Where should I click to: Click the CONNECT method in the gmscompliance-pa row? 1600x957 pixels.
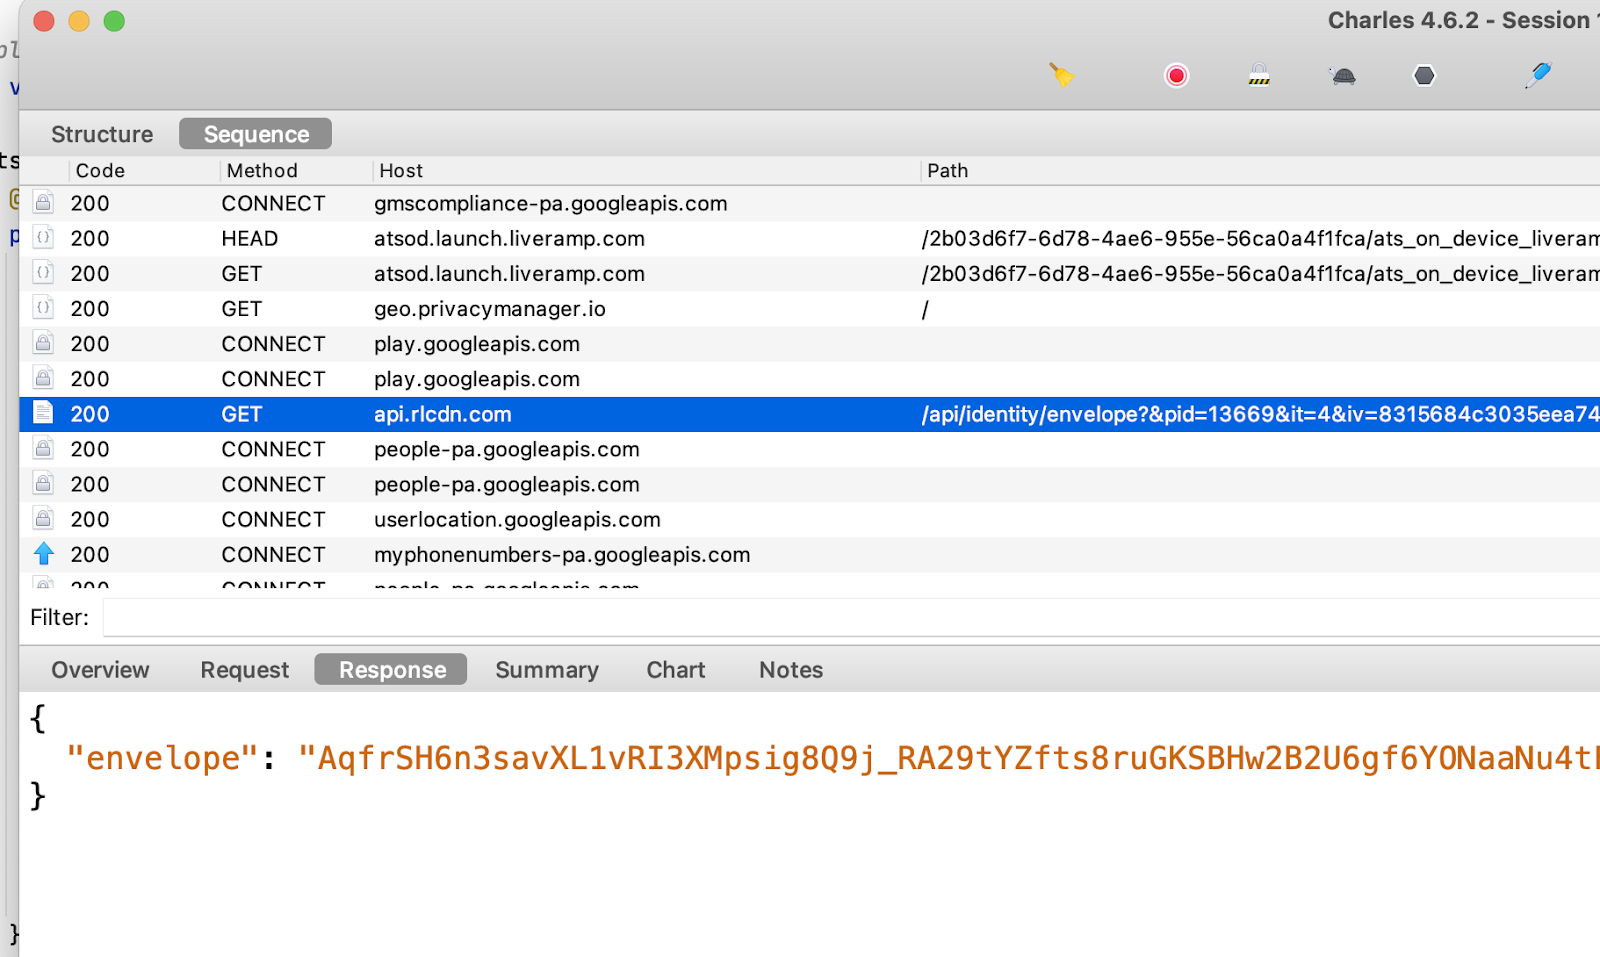pos(274,203)
